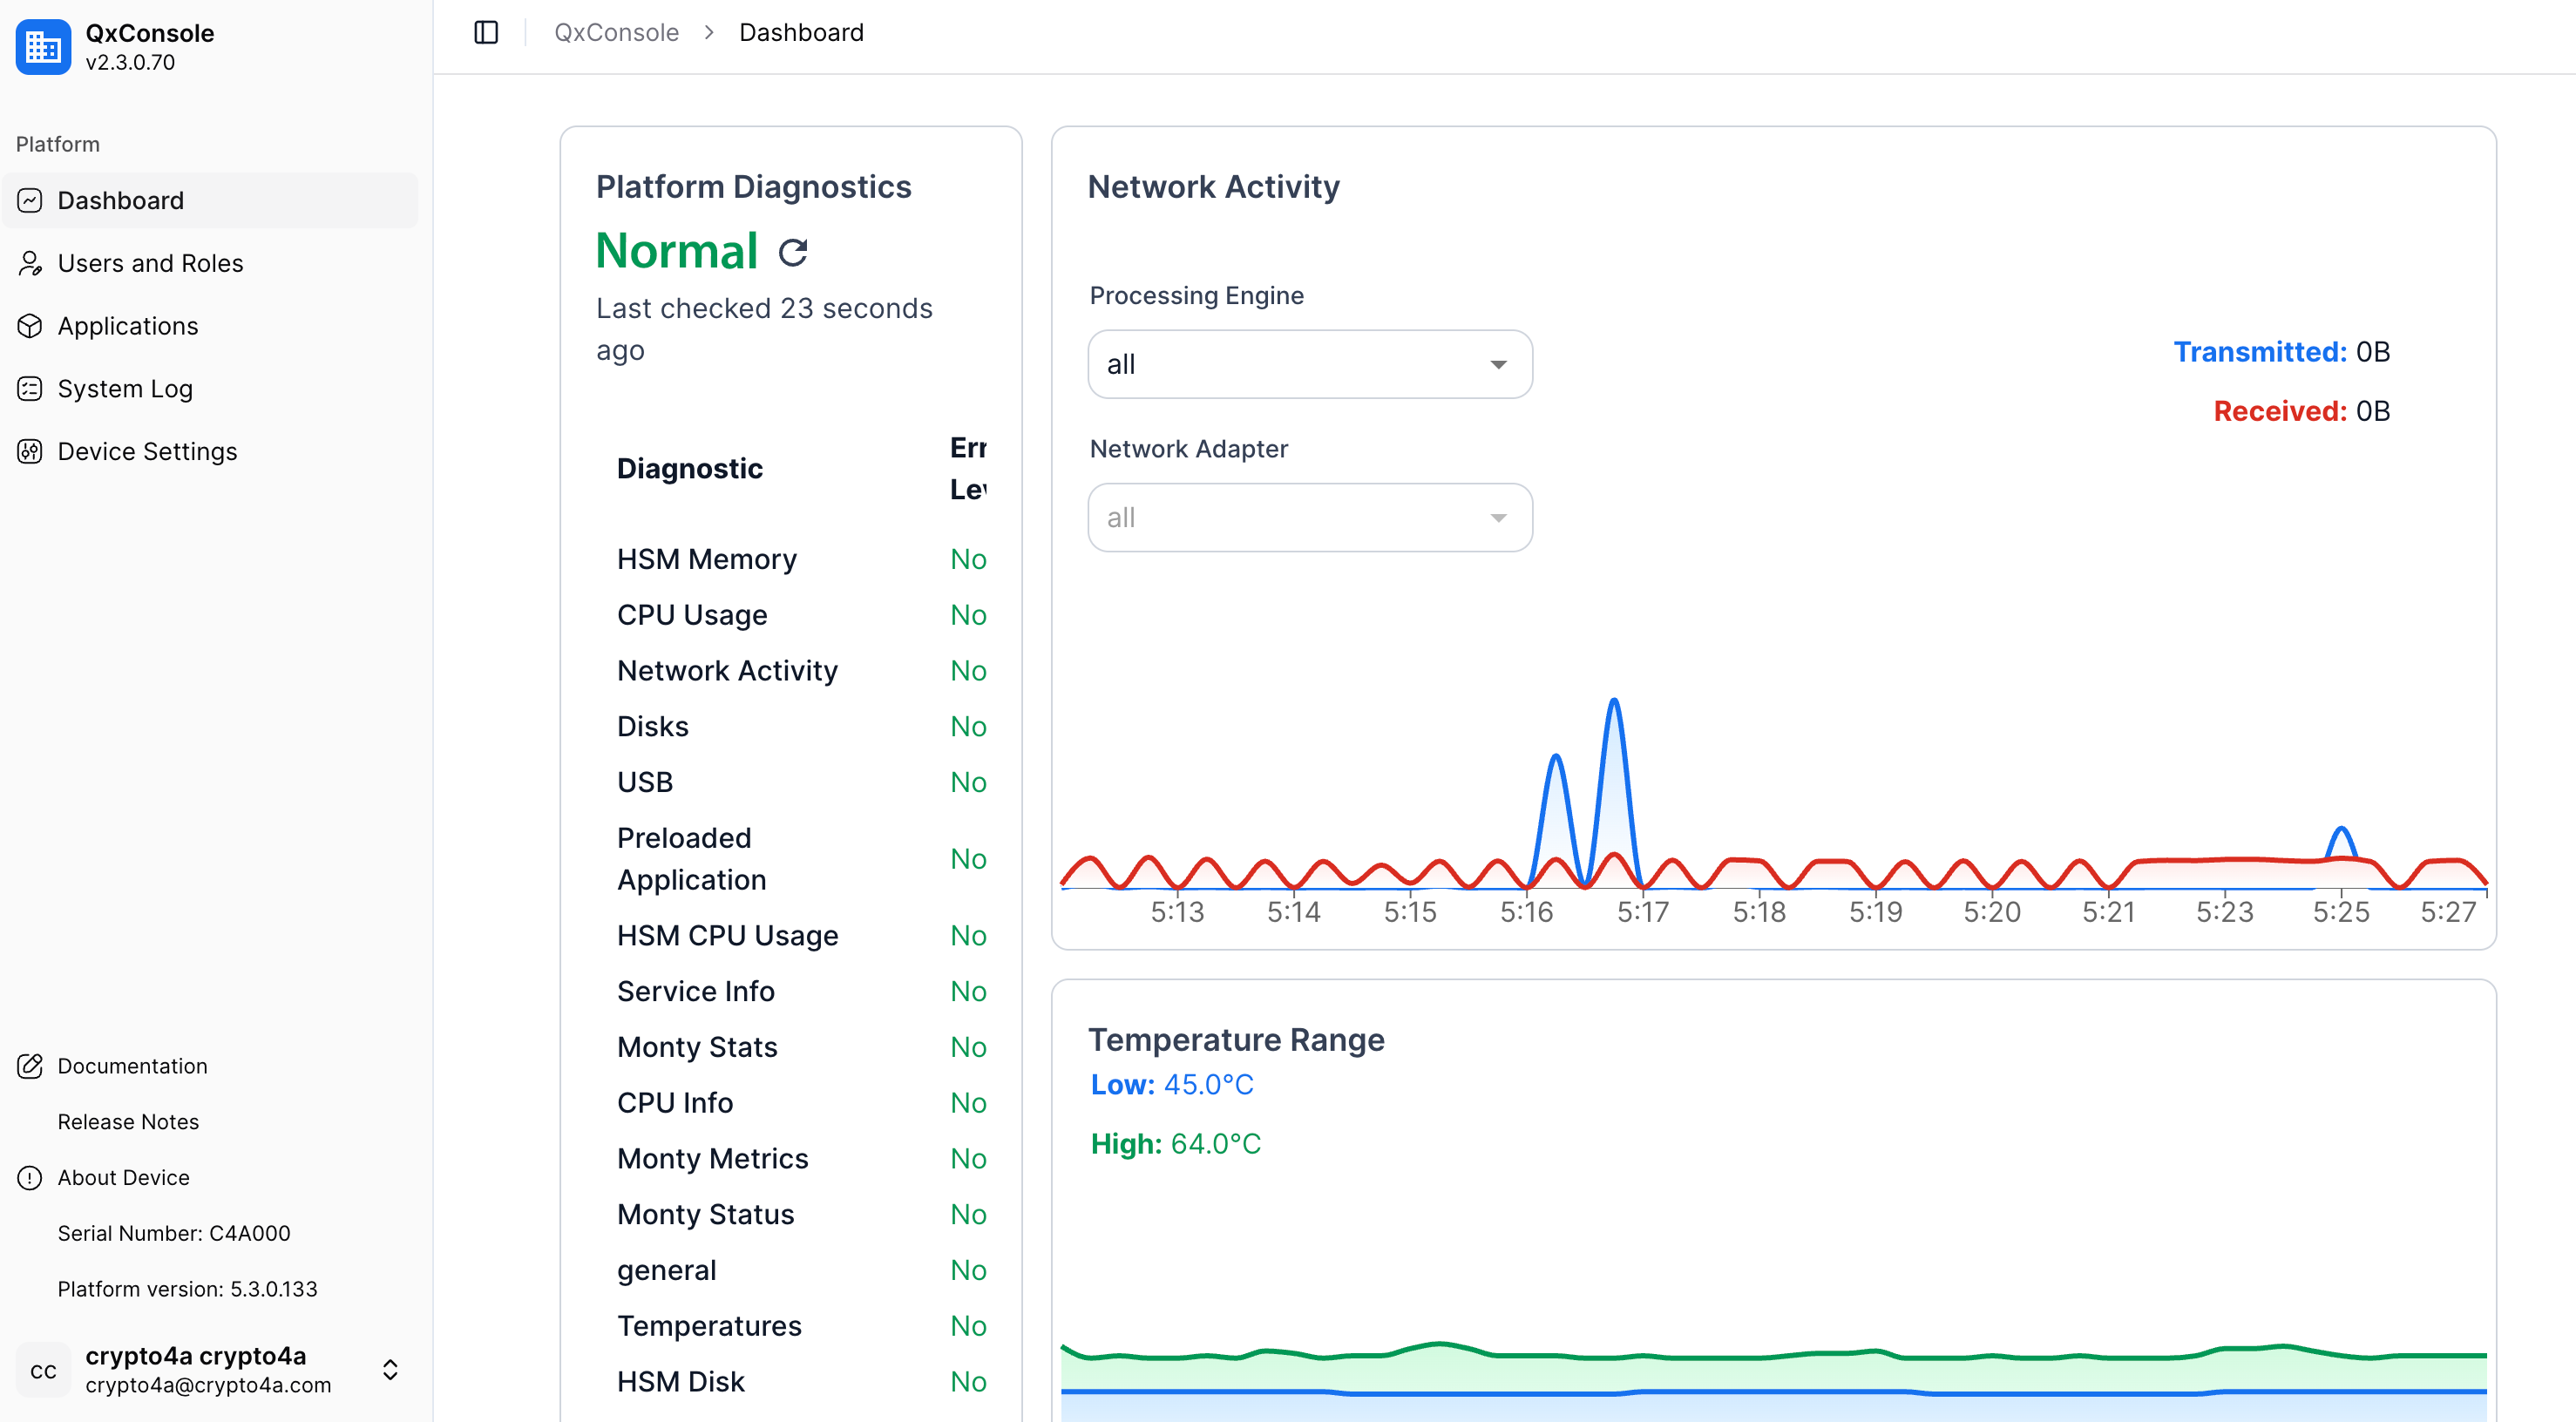This screenshot has width=2576, height=1422.
Task: Open Device Settings via its gauge icon
Action: click(30, 451)
